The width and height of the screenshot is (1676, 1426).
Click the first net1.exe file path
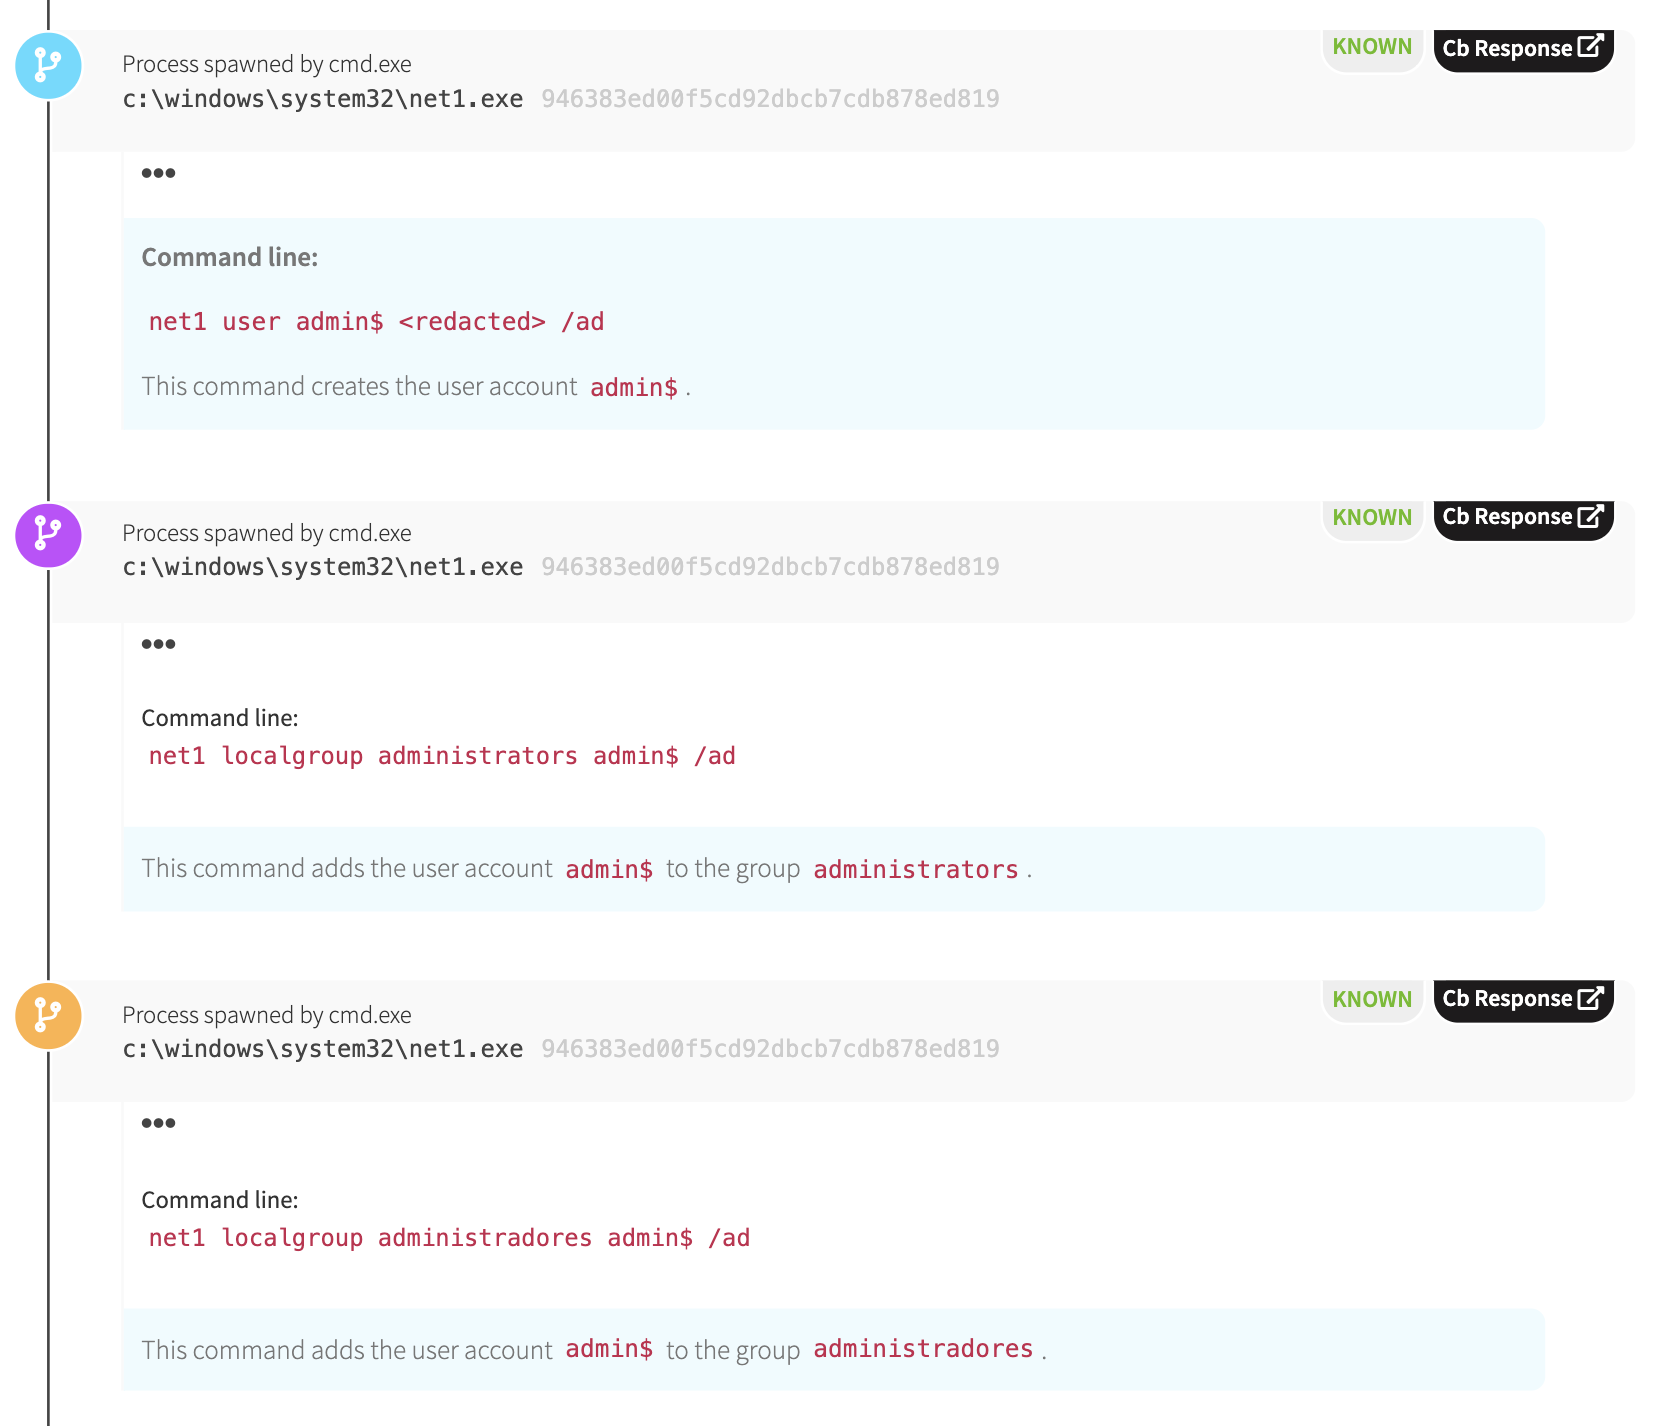322,99
